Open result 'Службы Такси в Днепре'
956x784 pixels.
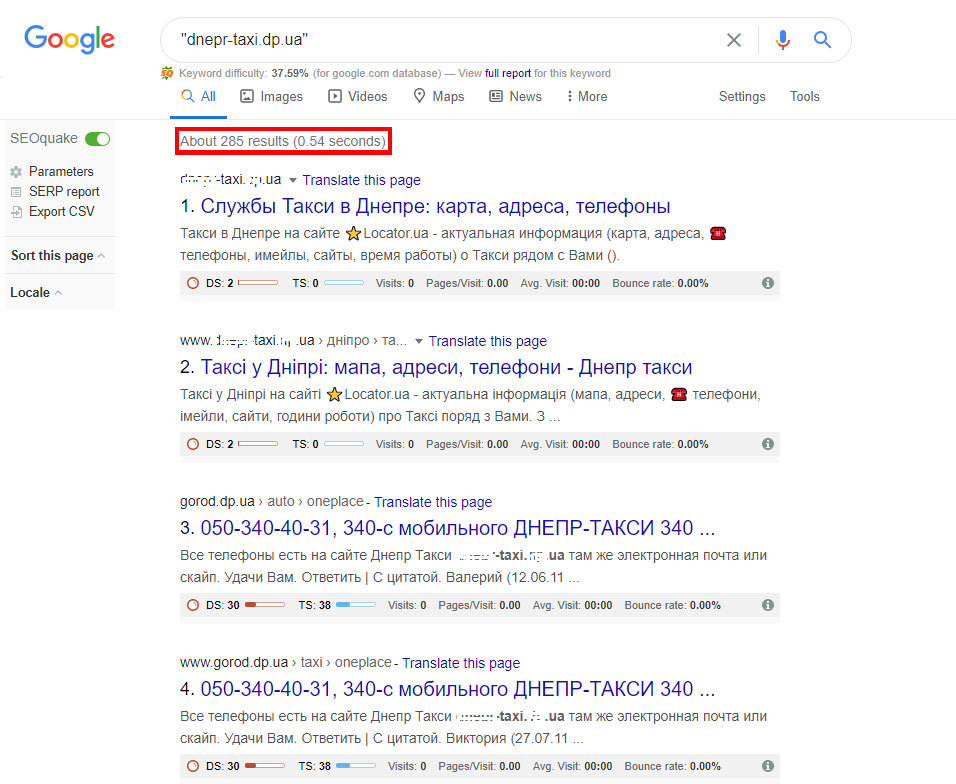435,207
